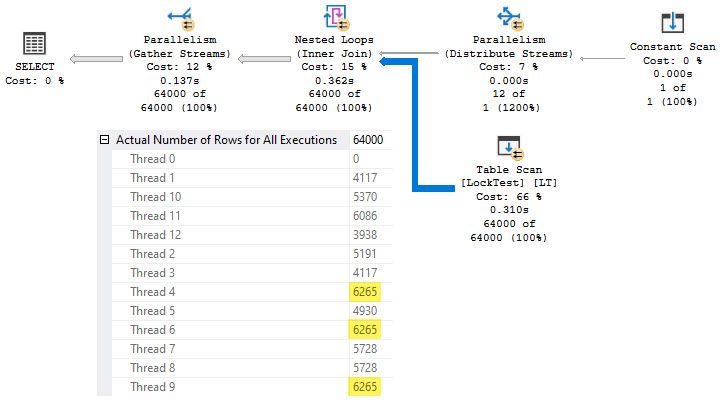Click 'Cost: 66 %' under Table Scan
Viewport: 725px width, 405px height.
[x=509, y=196]
